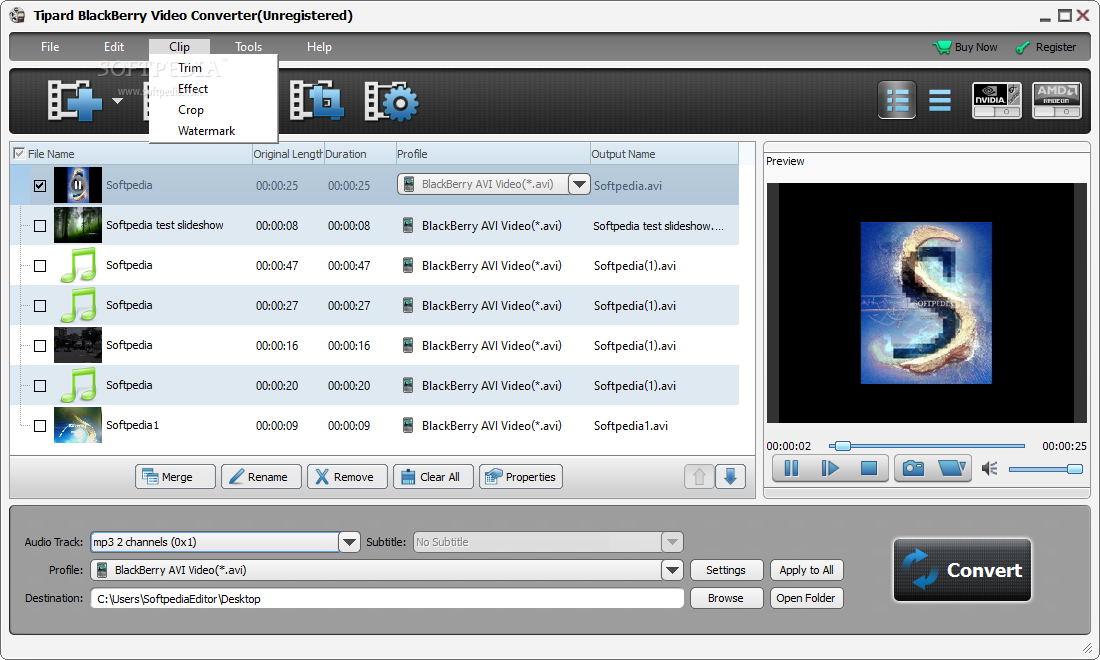Click the Add Video film-strip icon

pyautogui.click(x=74, y=101)
